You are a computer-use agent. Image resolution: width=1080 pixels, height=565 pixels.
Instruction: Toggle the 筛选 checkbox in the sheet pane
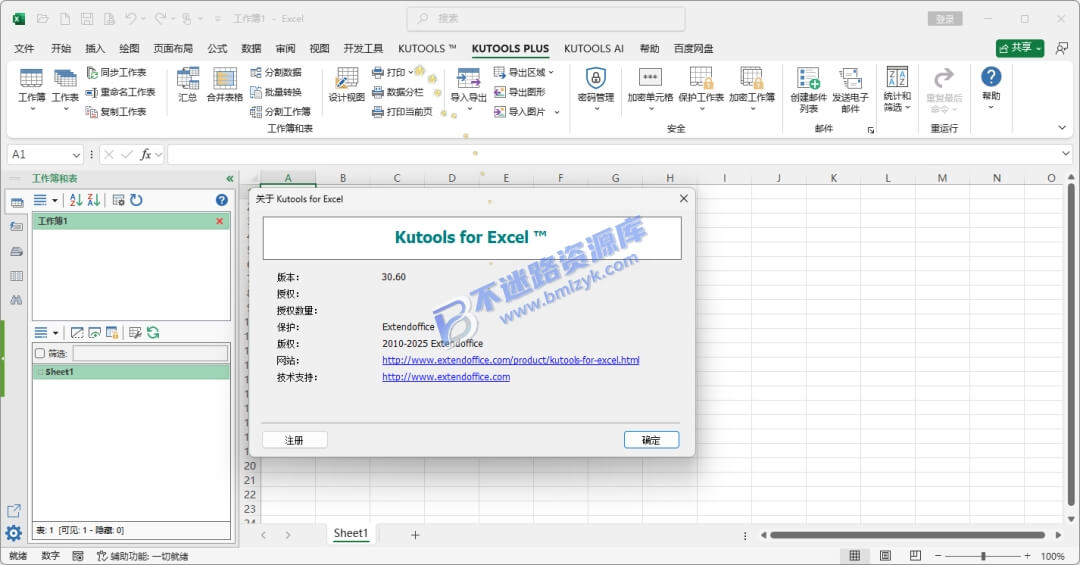[x=40, y=353]
